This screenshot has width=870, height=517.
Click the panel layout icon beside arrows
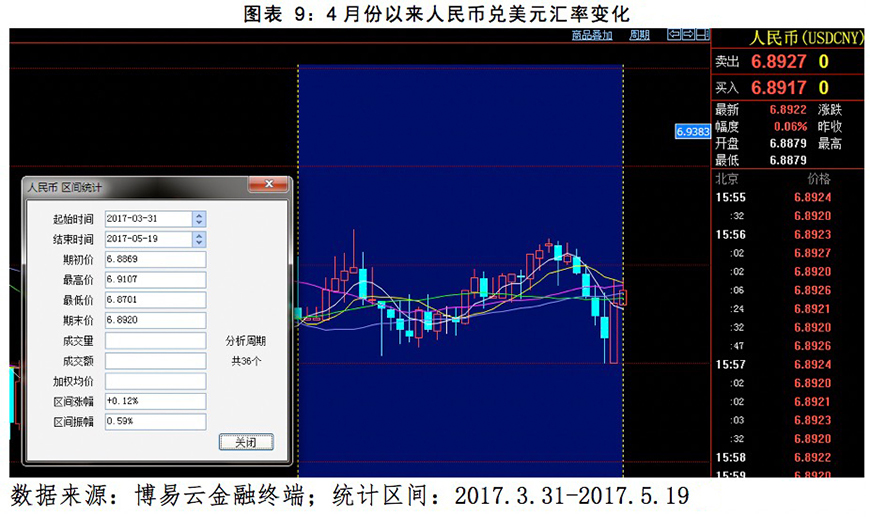(702, 35)
